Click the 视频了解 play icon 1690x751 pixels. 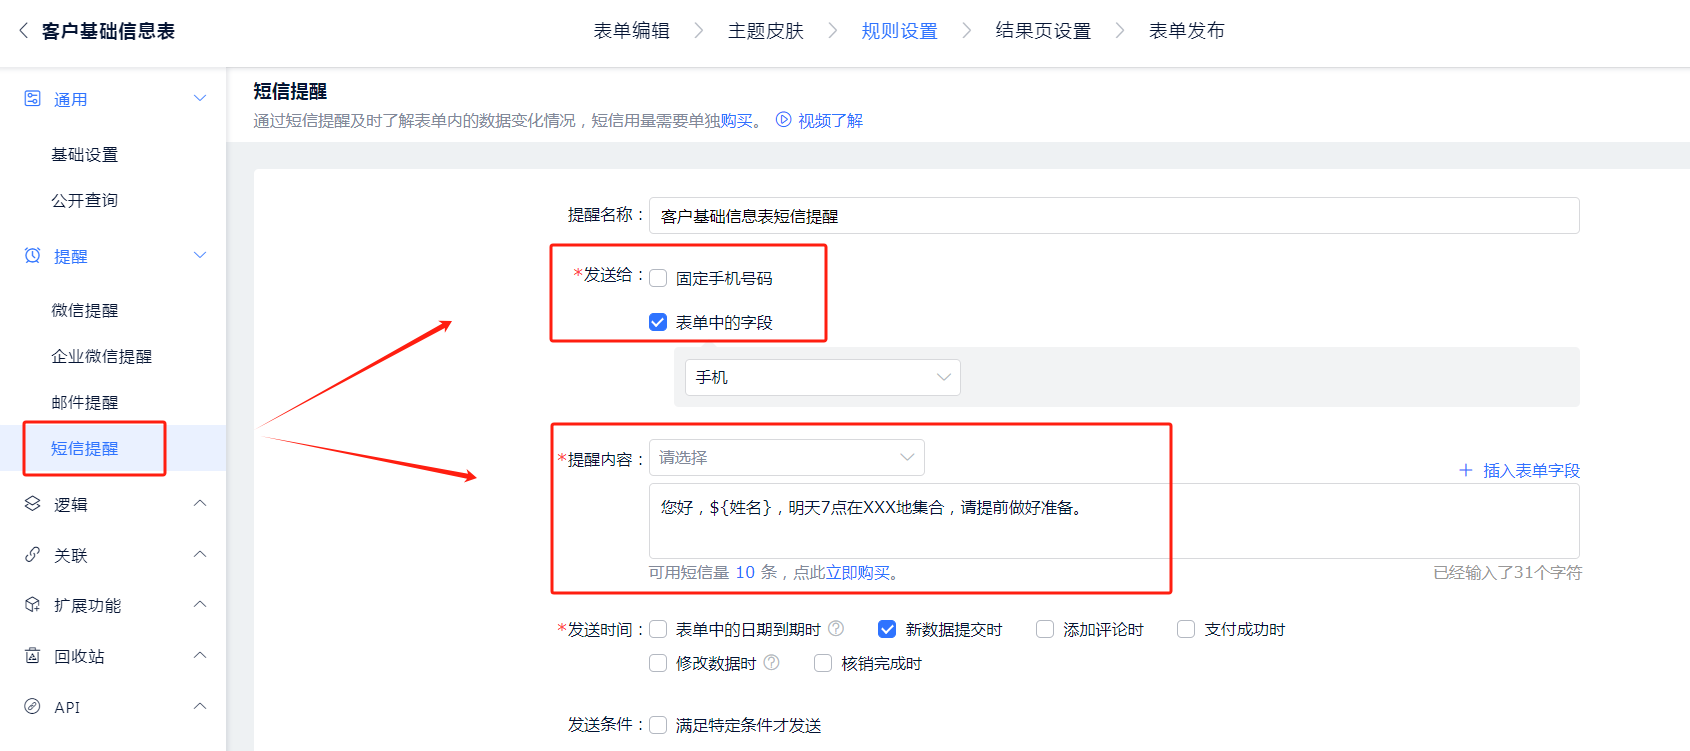(784, 120)
